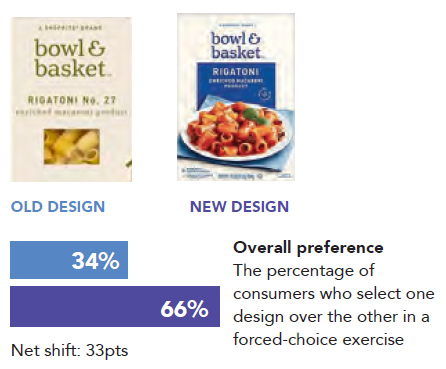Image resolution: width=446 pixels, height=369 pixels.
Task: Click the 34% value text
Action: (x=96, y=261)
